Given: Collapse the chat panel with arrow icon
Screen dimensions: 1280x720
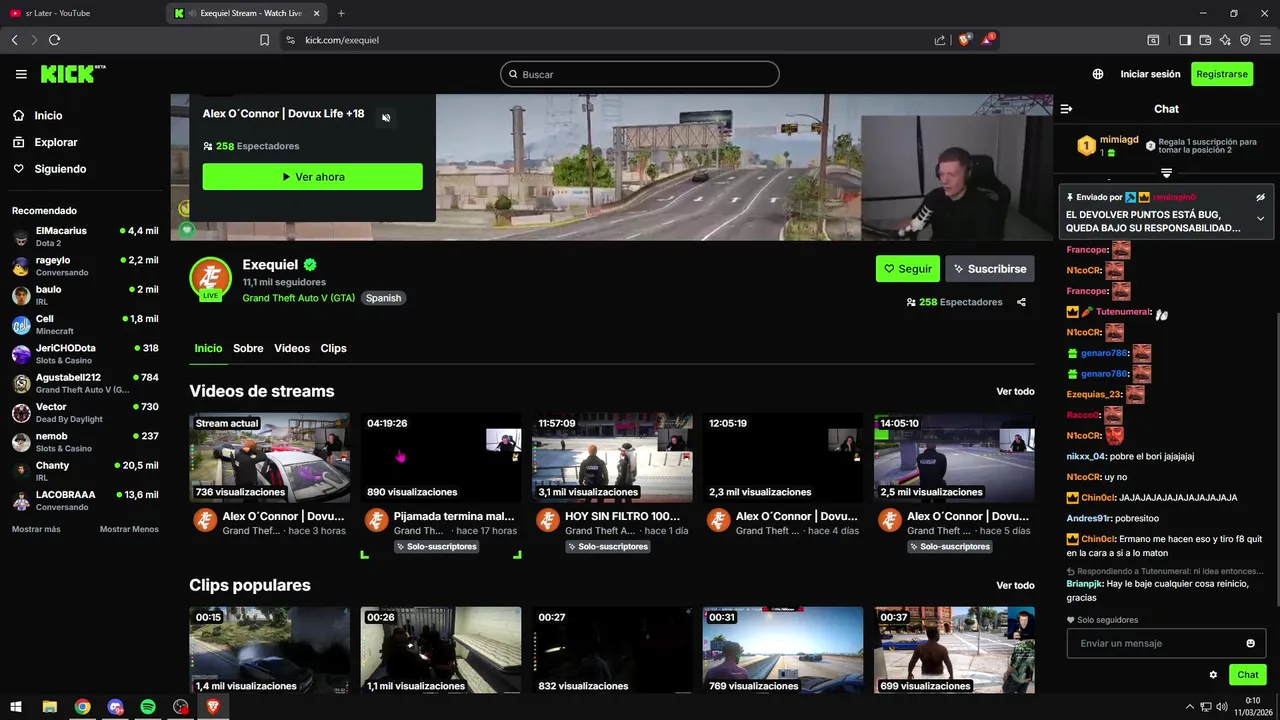Looking at the screenshot, I should click(1066, 109).
